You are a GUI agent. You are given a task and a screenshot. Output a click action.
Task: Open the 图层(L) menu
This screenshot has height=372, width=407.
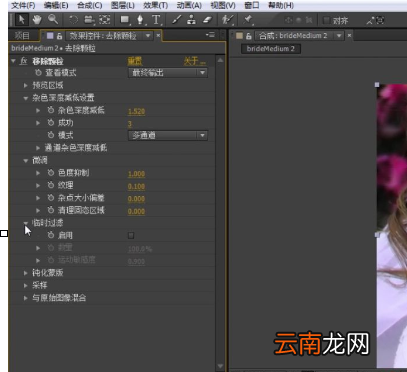(x=123, y=5)
